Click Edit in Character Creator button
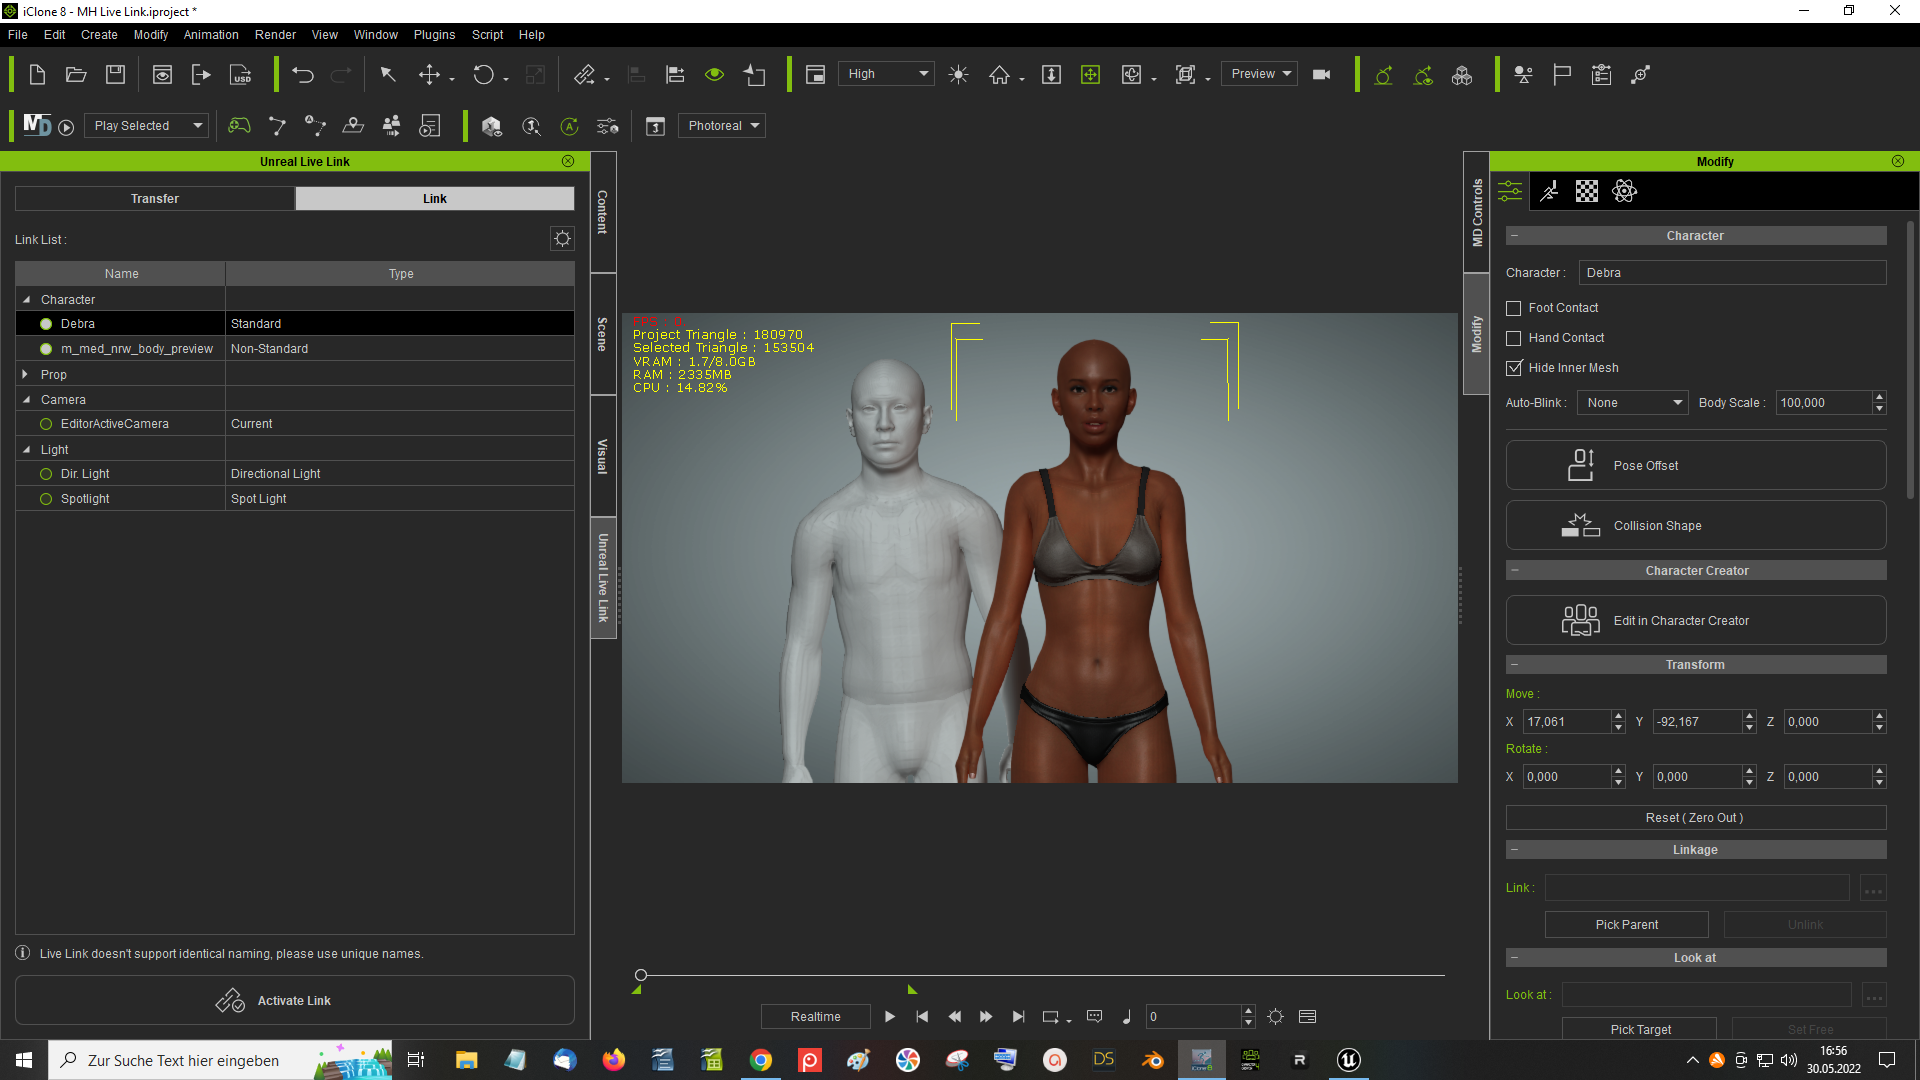The width and height of the screenshot is (1920, 1080). coord(1696,620)
